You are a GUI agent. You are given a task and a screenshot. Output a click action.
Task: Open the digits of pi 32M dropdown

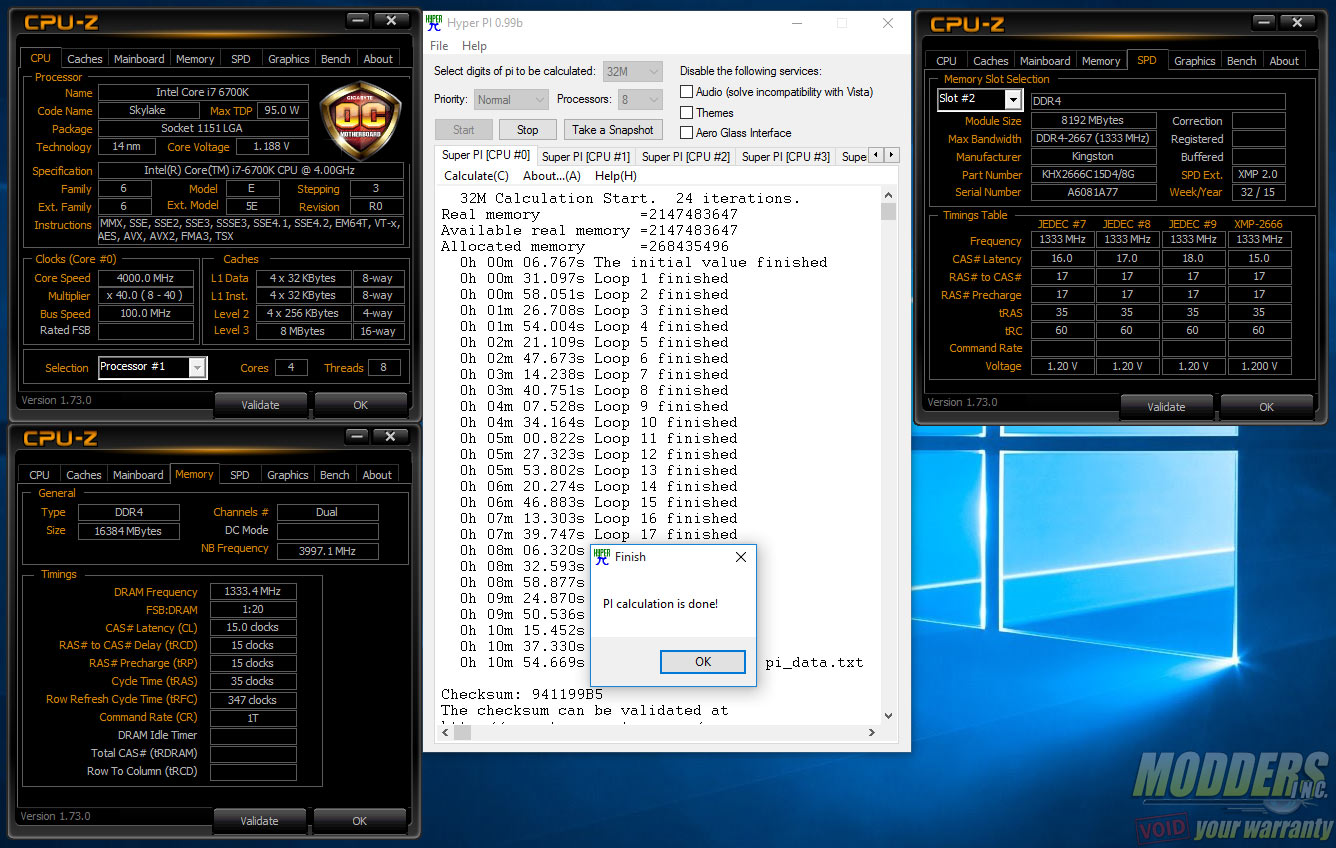(633, 71)
